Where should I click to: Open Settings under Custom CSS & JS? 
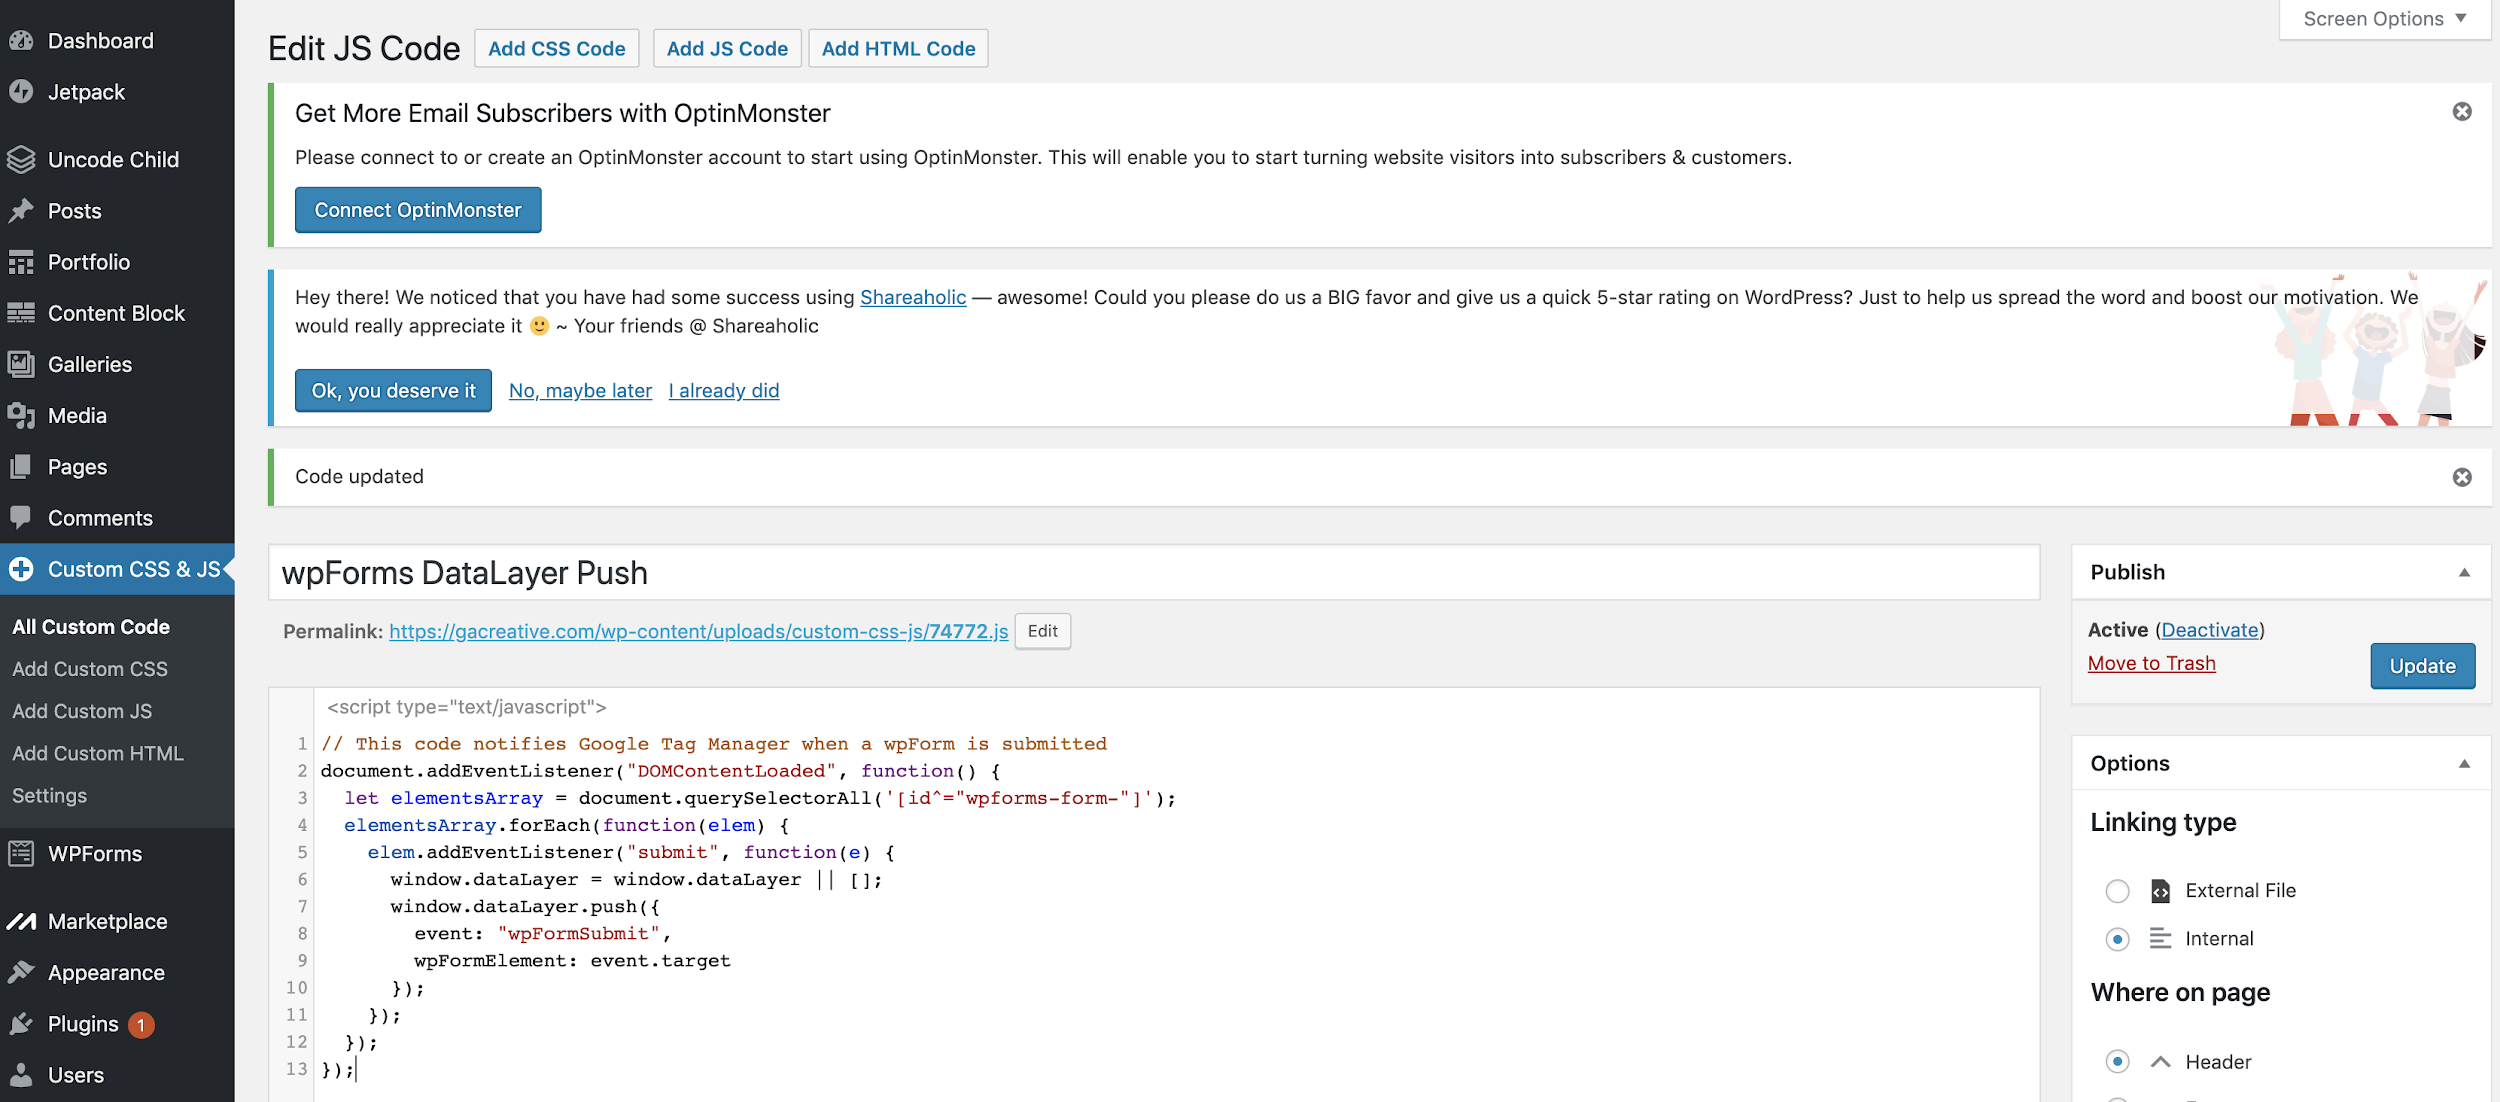(50, 796)
